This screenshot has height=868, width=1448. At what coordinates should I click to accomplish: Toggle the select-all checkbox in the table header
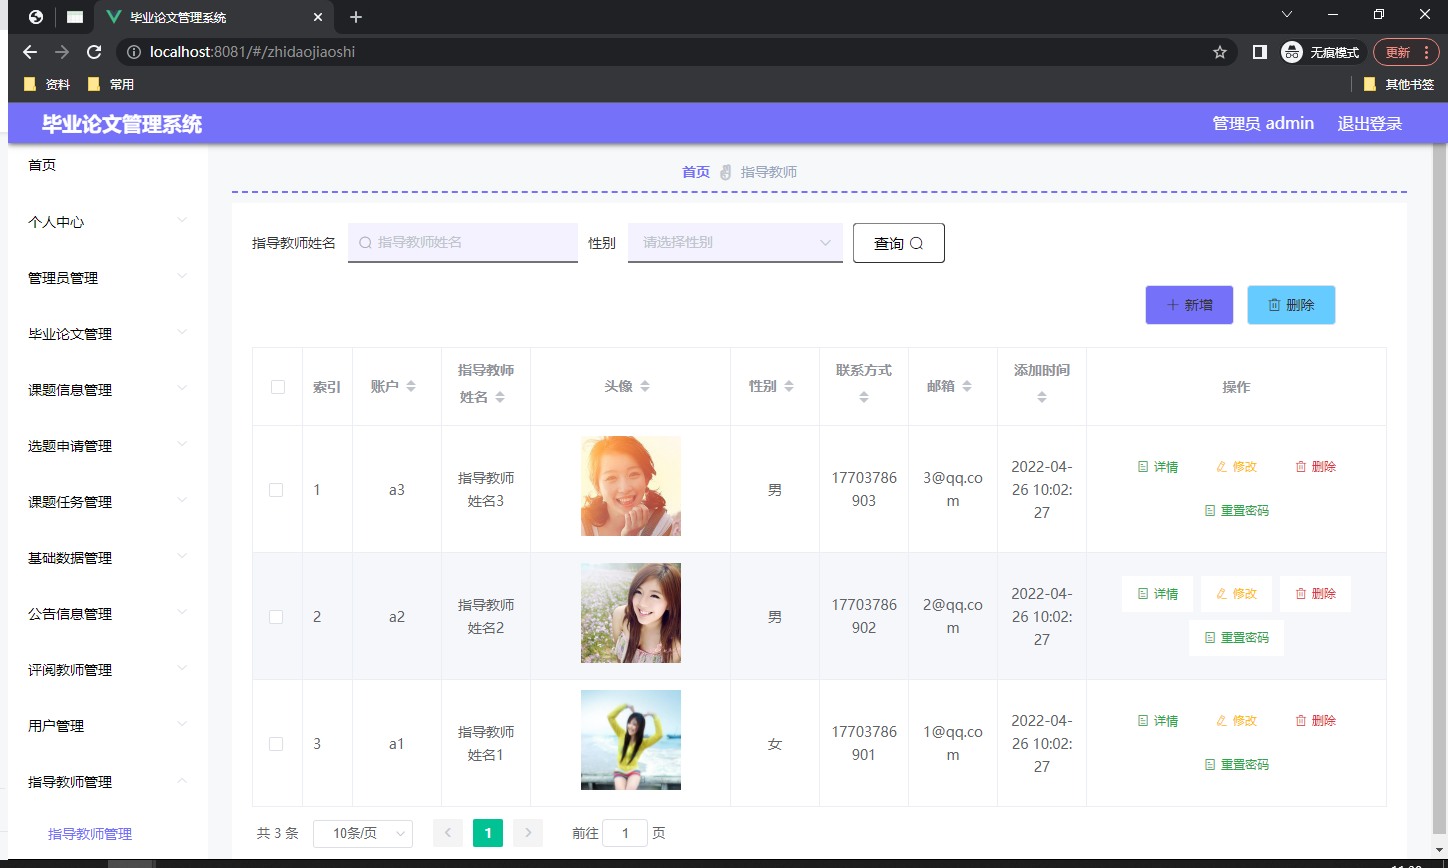click(x=277, y=387)
